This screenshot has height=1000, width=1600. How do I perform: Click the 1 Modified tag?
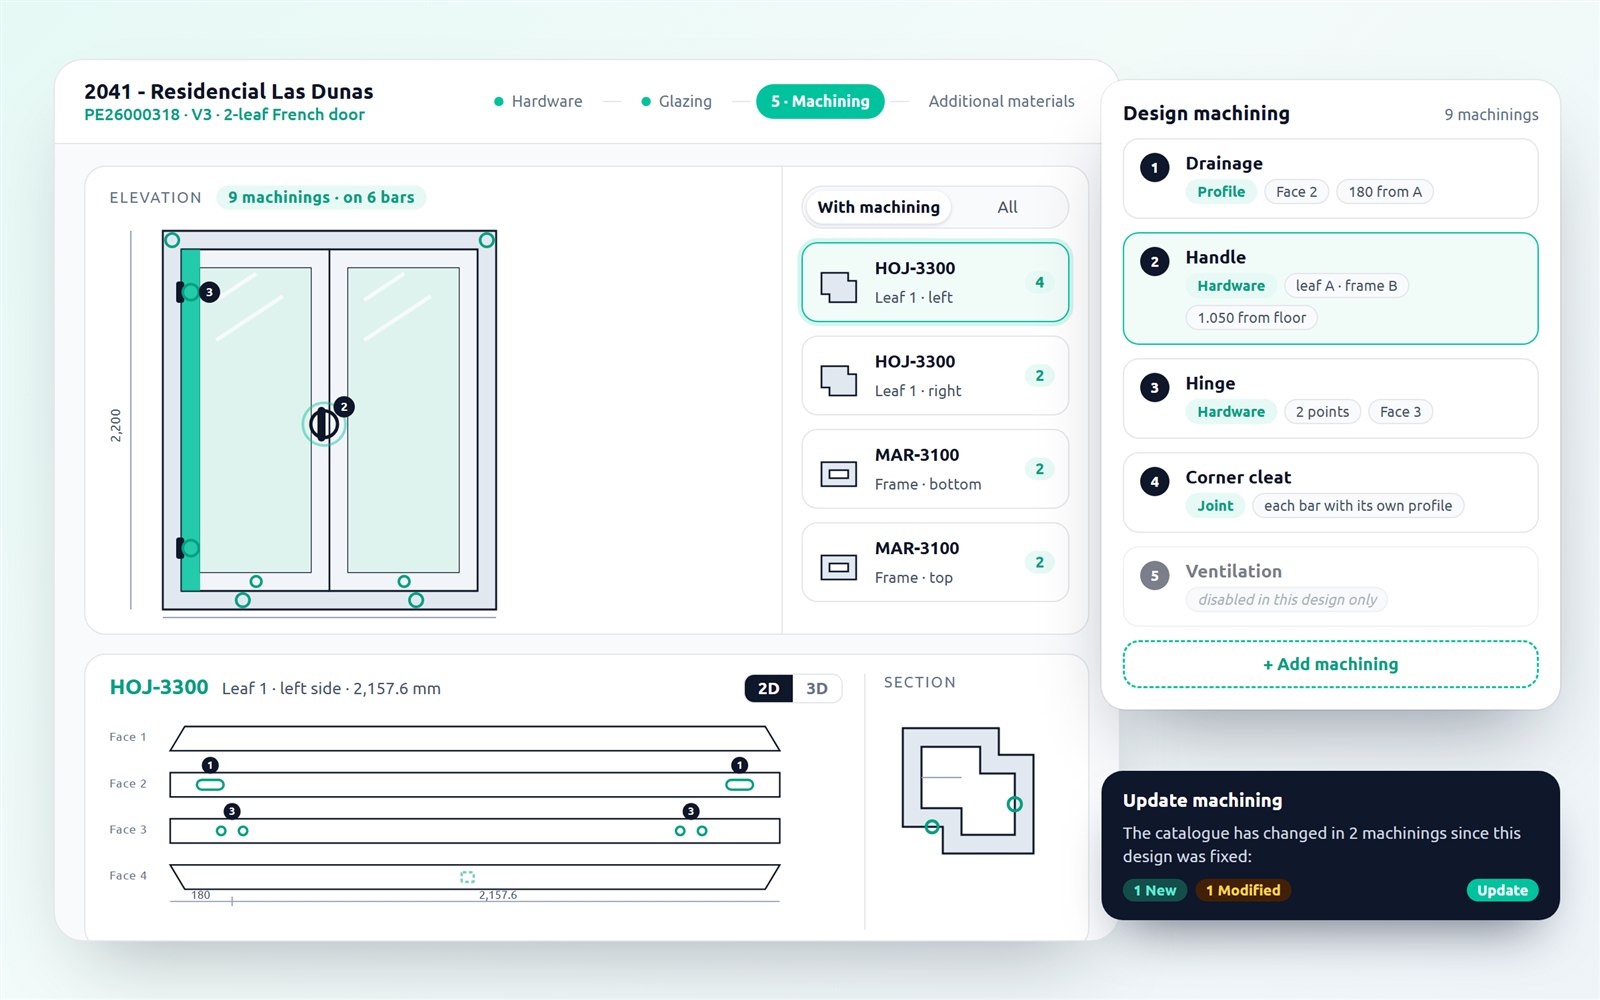[x=1243, y=890]
